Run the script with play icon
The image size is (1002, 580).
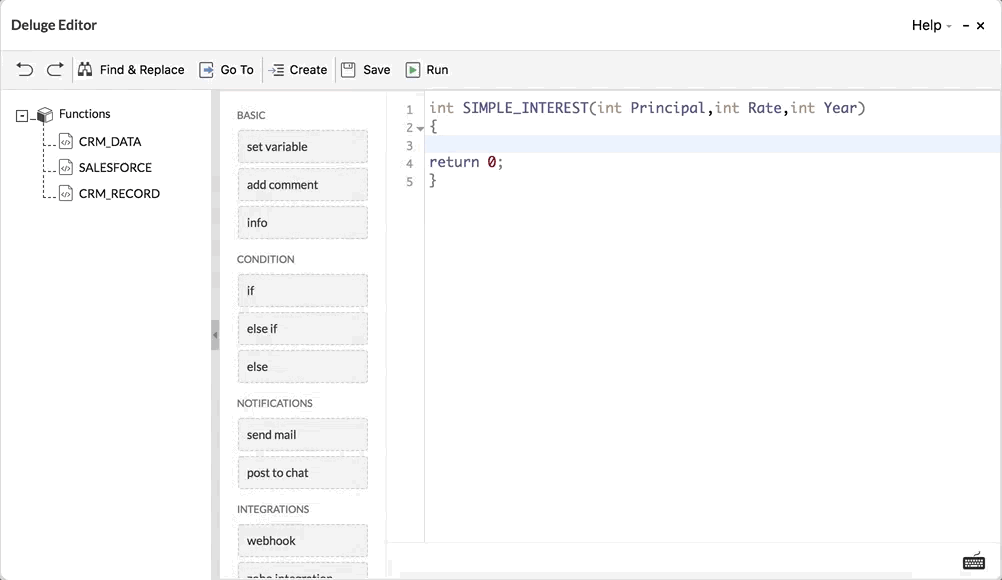(412, 70)
